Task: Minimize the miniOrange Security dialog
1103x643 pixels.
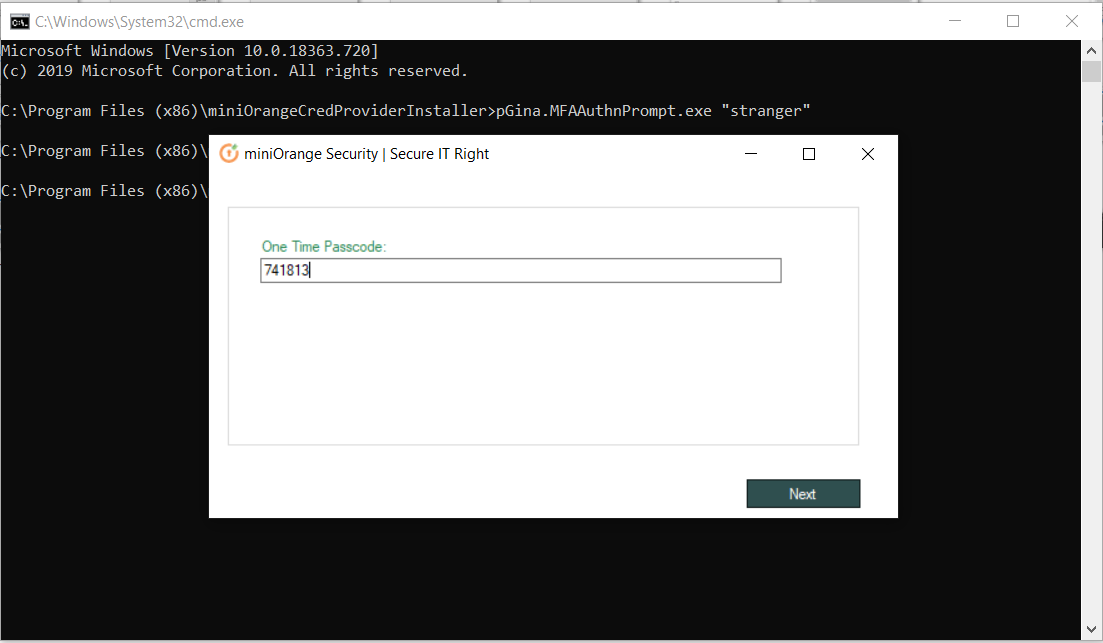Action: [751, 153]
